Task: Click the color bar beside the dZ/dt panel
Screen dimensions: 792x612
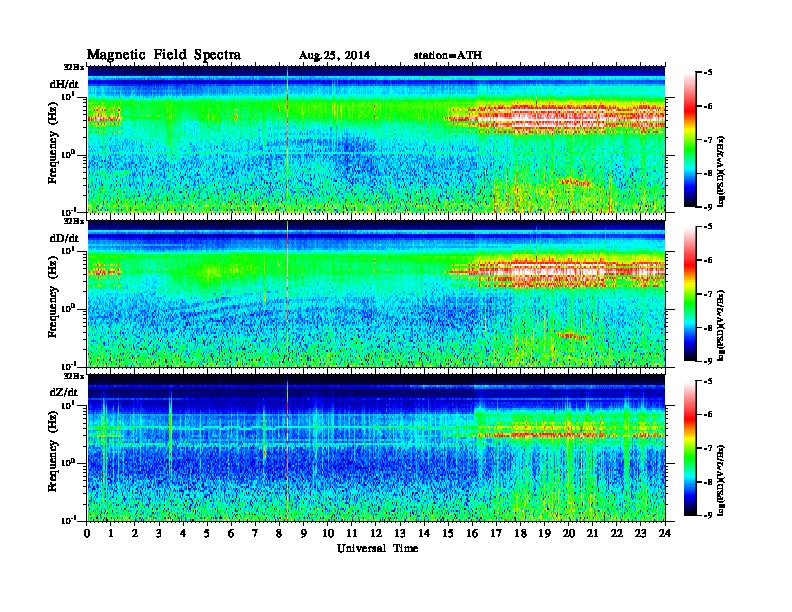Action: pyautogui.click(x=690, y=448)
